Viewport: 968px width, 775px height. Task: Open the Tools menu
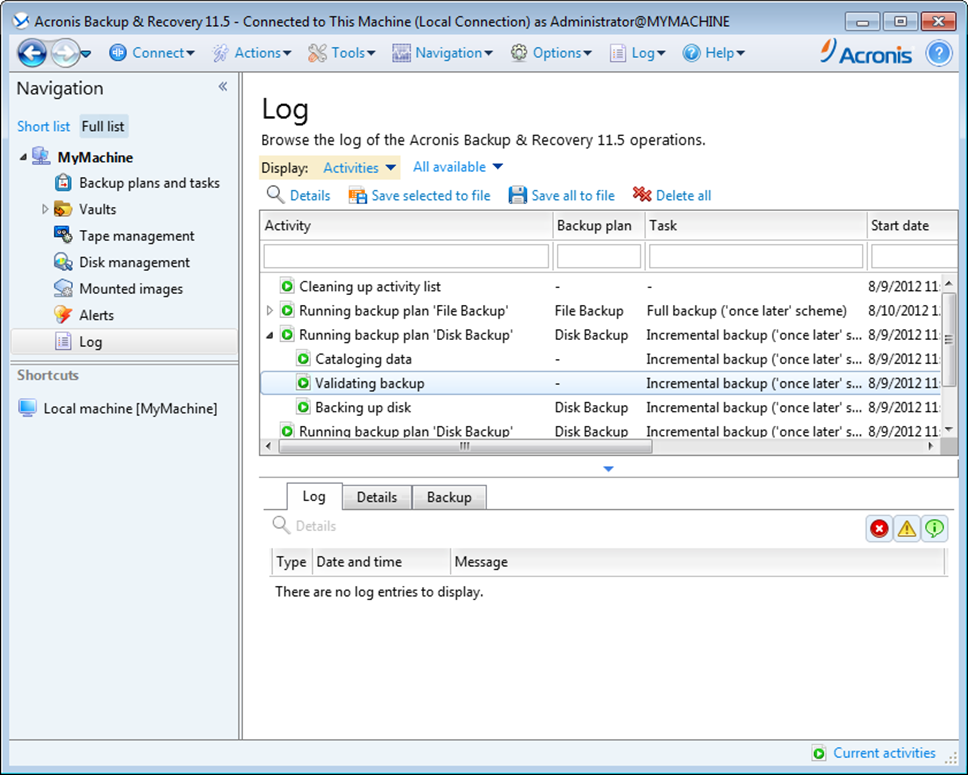click(x=341, y=53)
